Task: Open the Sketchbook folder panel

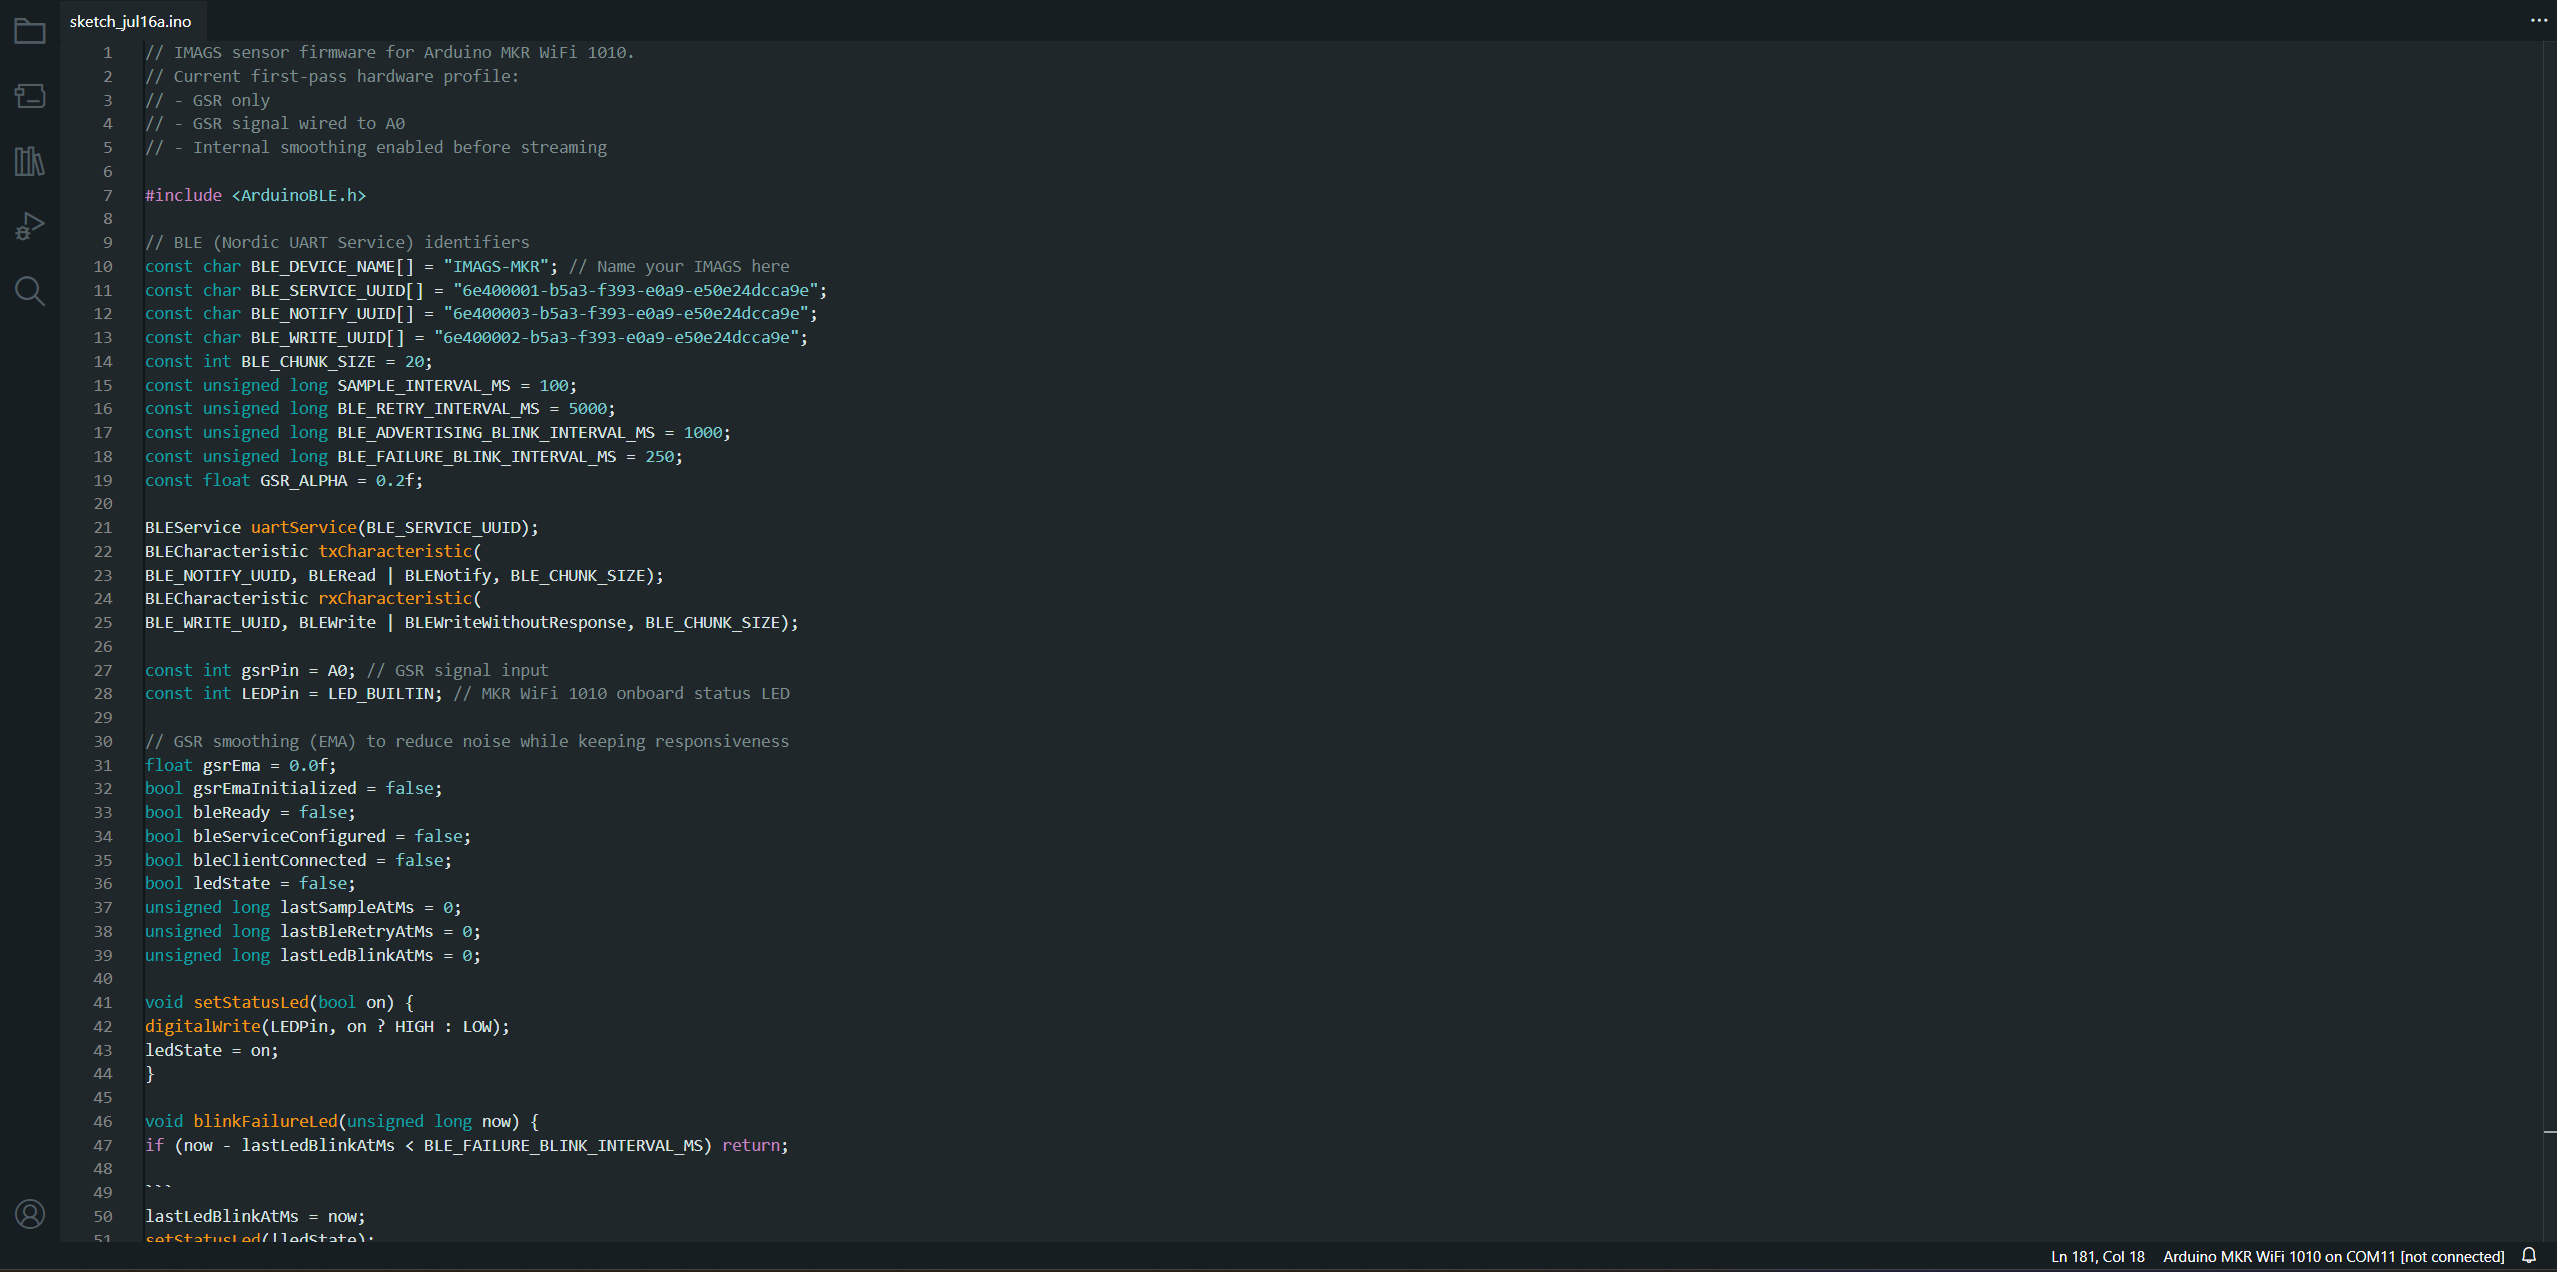Action: (30, 32)
